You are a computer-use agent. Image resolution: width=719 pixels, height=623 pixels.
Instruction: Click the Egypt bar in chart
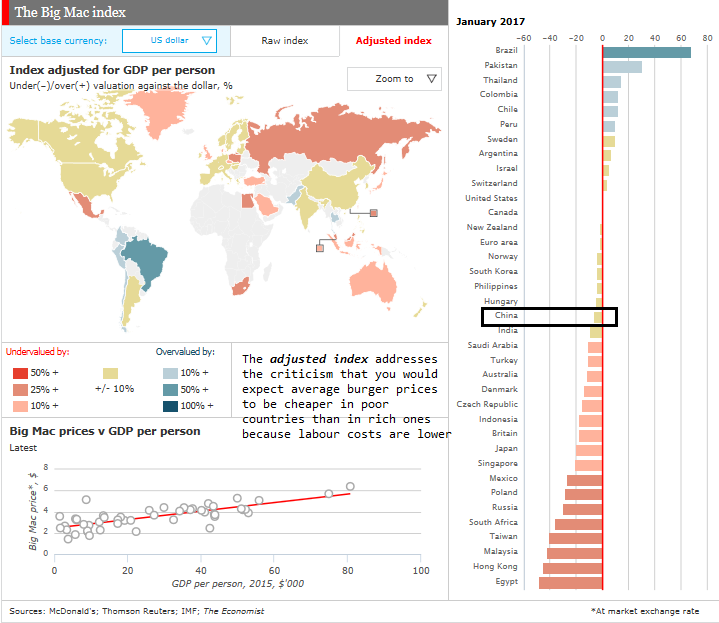pos(570,583)
